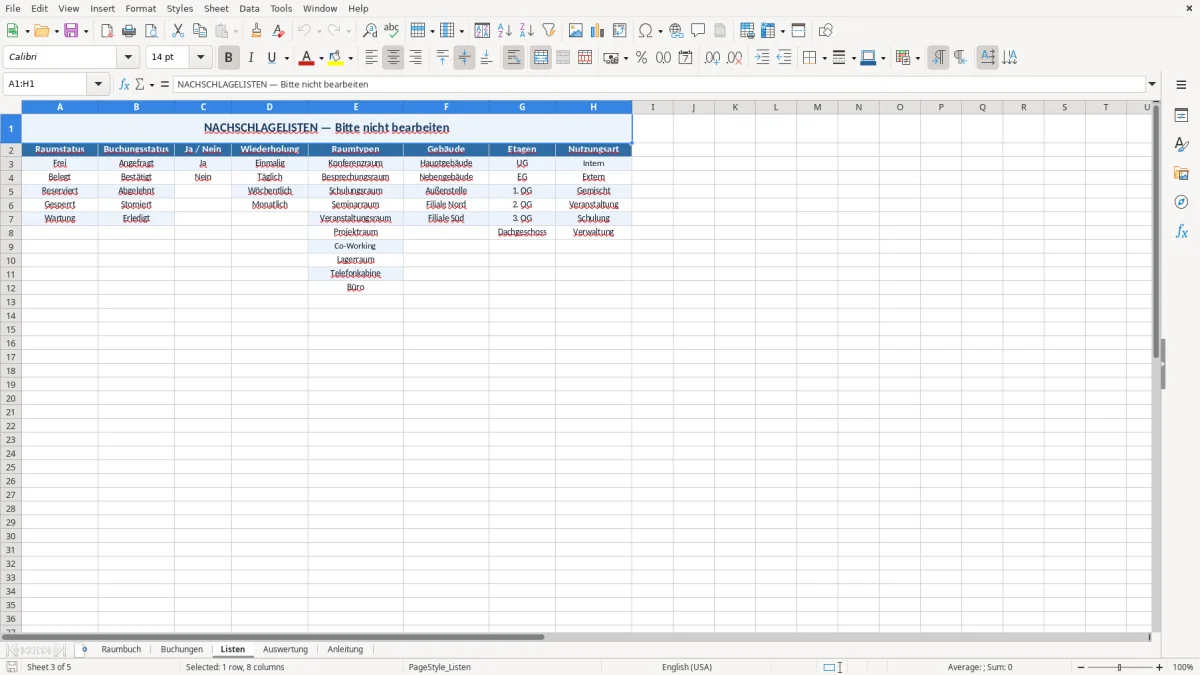
Task: Define the print area
Action: 747,31
